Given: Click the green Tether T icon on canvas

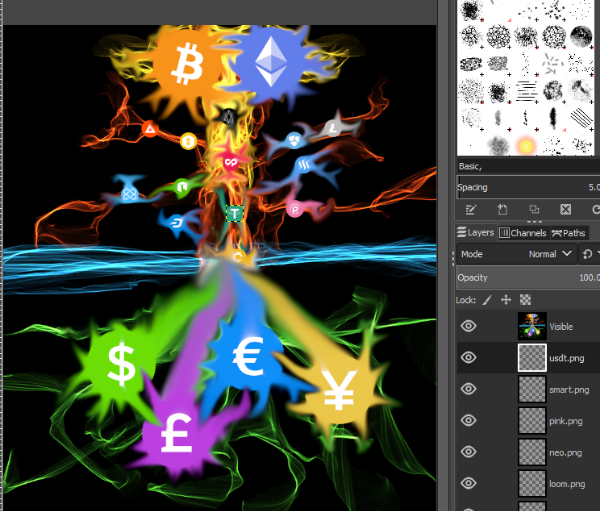Looking at the screenshot, I should coord(235,214).
